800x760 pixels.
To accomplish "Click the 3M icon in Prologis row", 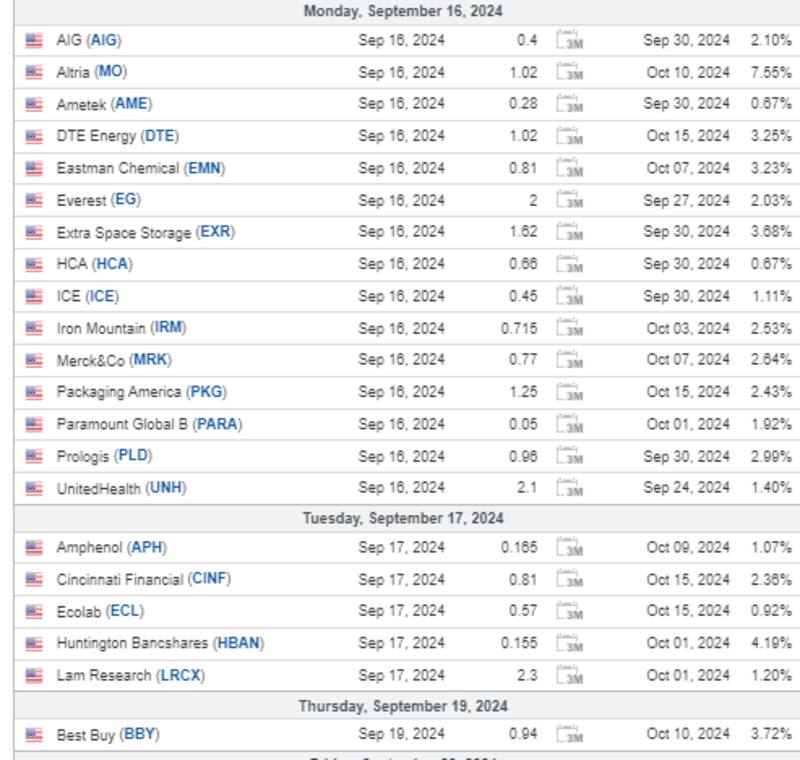I will point(570,457).
